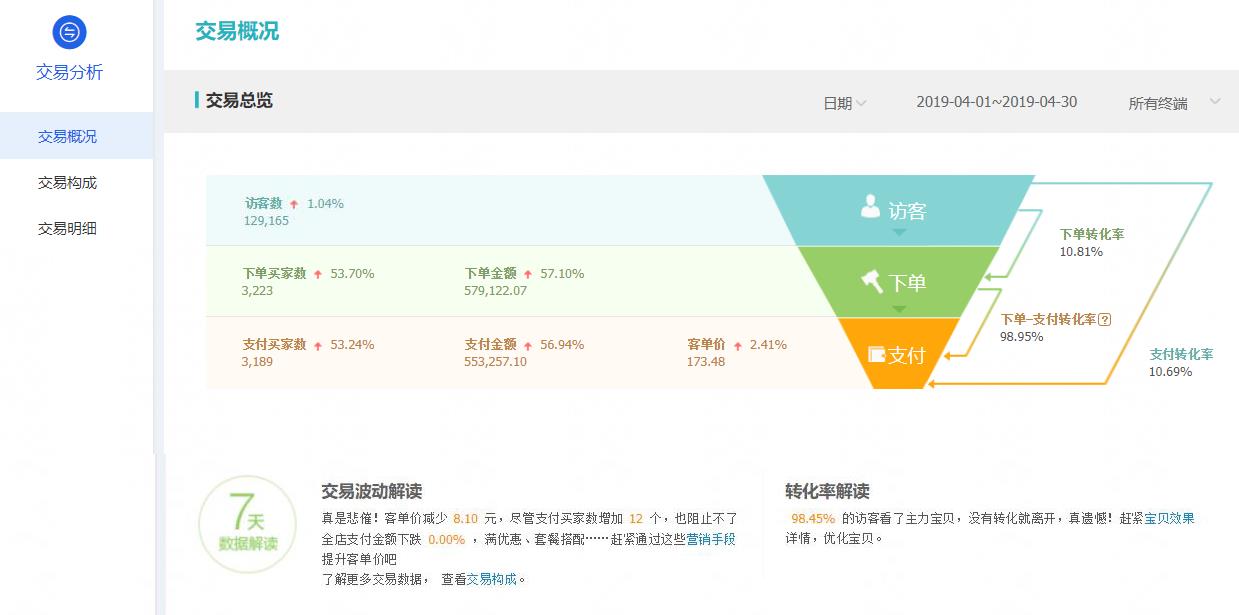Click the 访客数 value 129,165
The width and height of the screenshot is (1239, 615).
coord(266,221)
